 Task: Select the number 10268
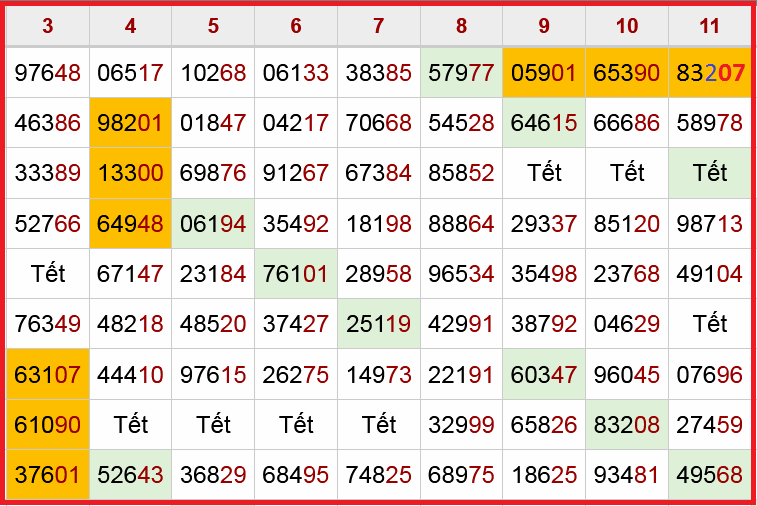tap(213, 73)
